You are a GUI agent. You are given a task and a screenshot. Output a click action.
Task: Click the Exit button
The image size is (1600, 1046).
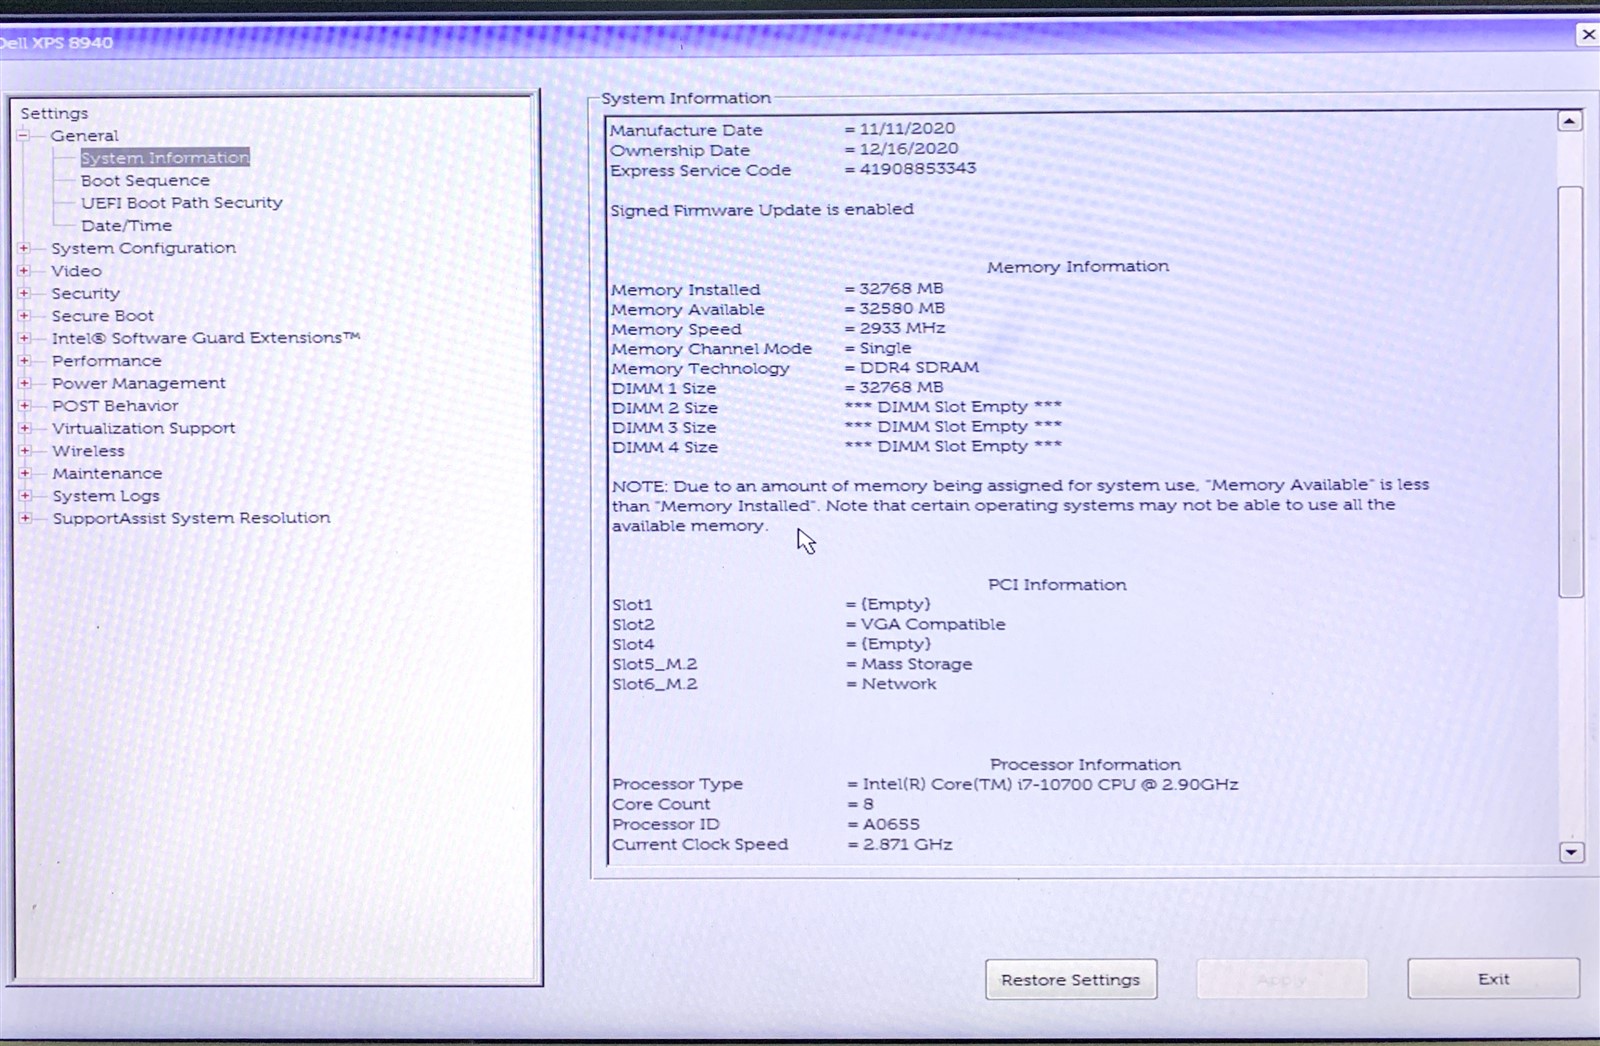pyautogui.click(x=1494, y=978)
